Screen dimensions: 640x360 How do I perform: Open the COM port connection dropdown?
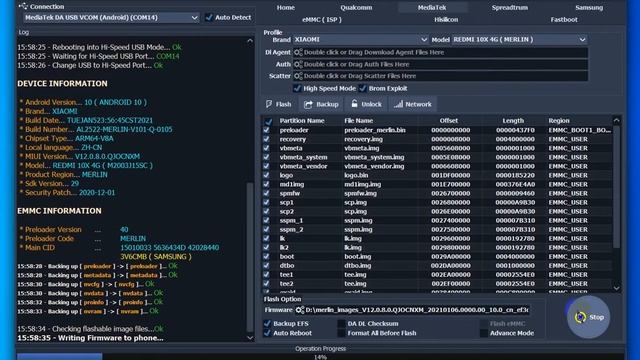pos(194,18)
